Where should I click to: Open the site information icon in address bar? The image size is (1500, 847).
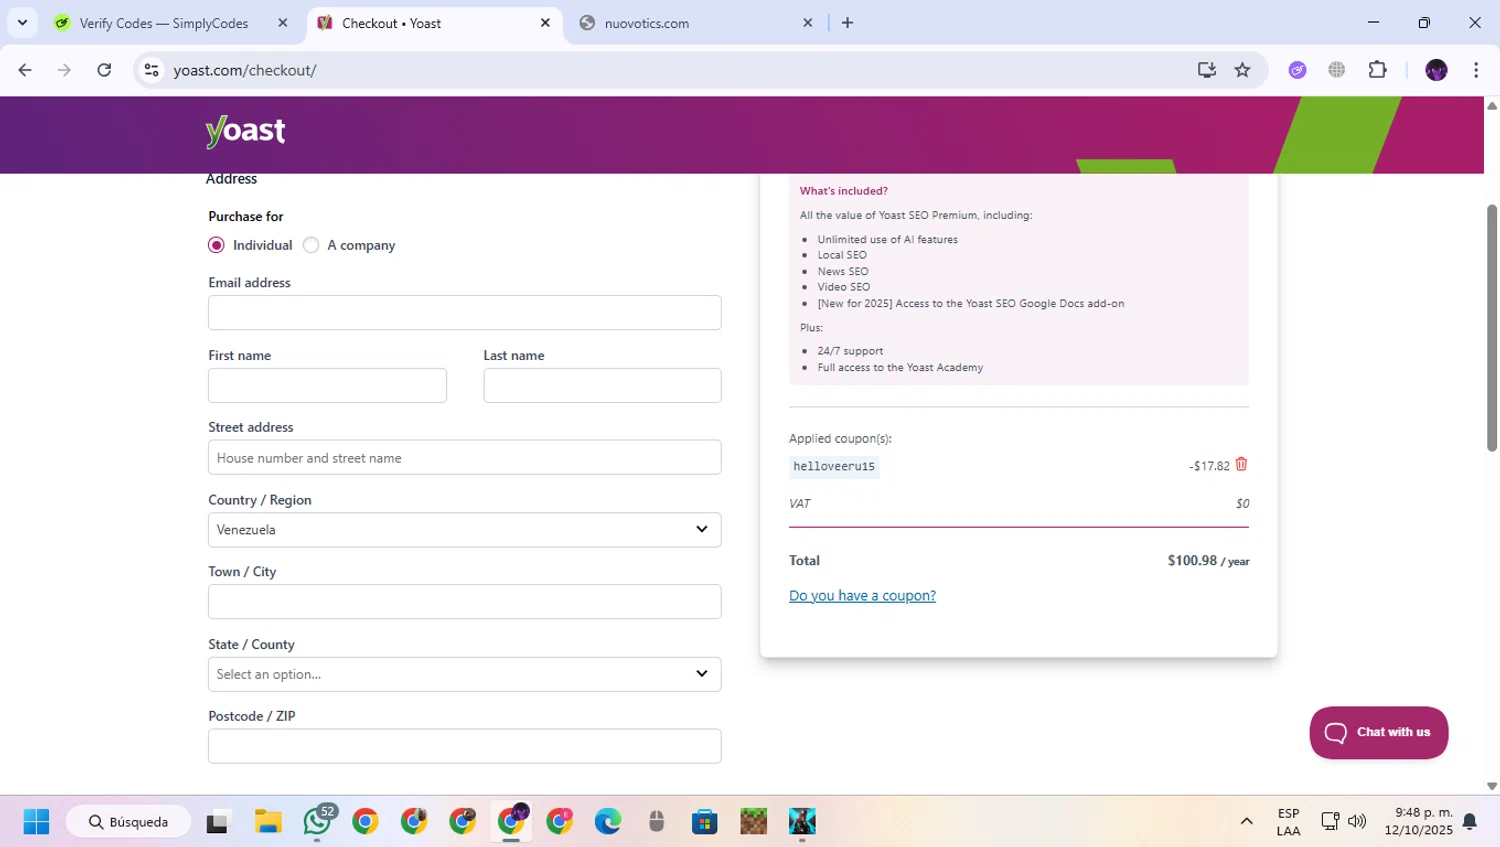(x=152, y=70)
